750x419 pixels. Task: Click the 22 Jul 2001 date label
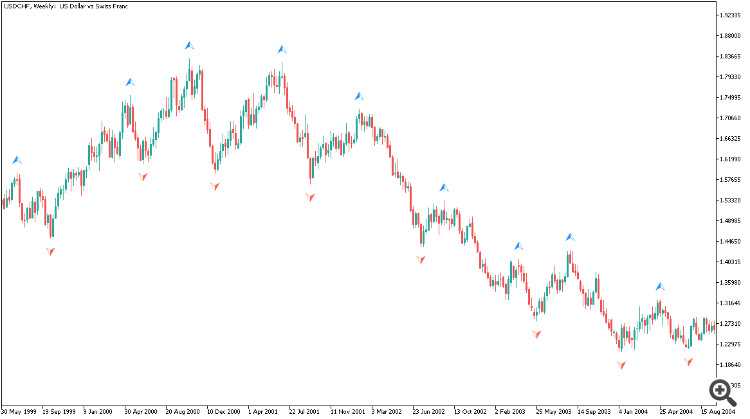tap(304, 411)
